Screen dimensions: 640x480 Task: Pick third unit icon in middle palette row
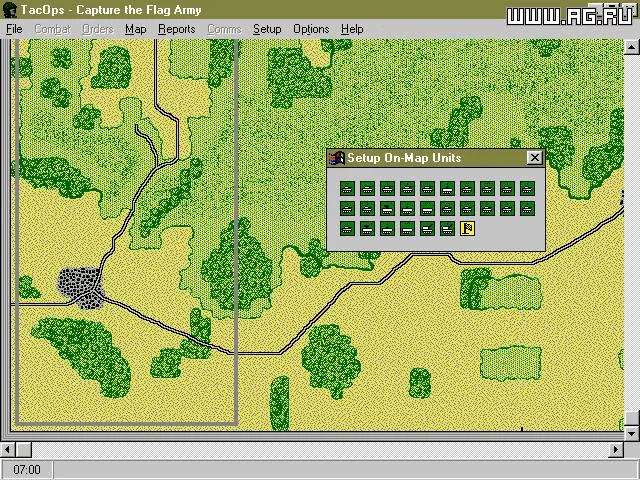pos(387,209)
